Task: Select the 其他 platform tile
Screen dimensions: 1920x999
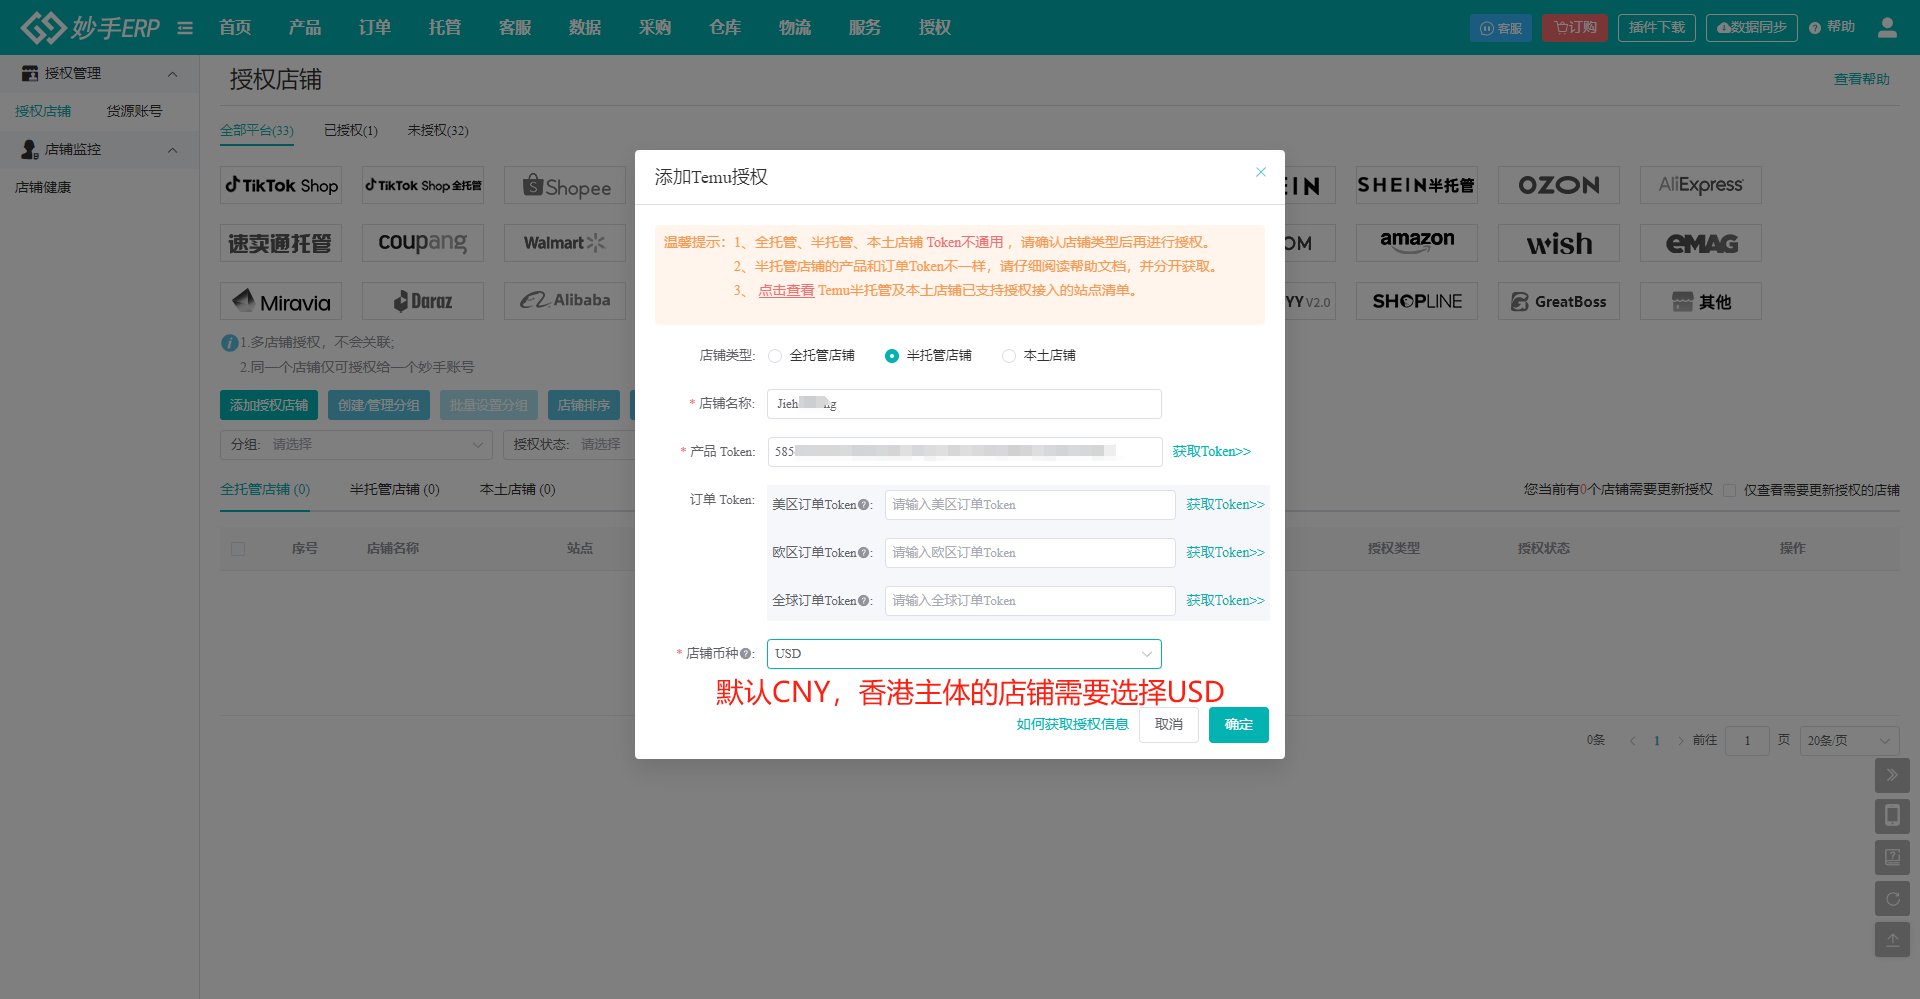Action: [1701, 301]
